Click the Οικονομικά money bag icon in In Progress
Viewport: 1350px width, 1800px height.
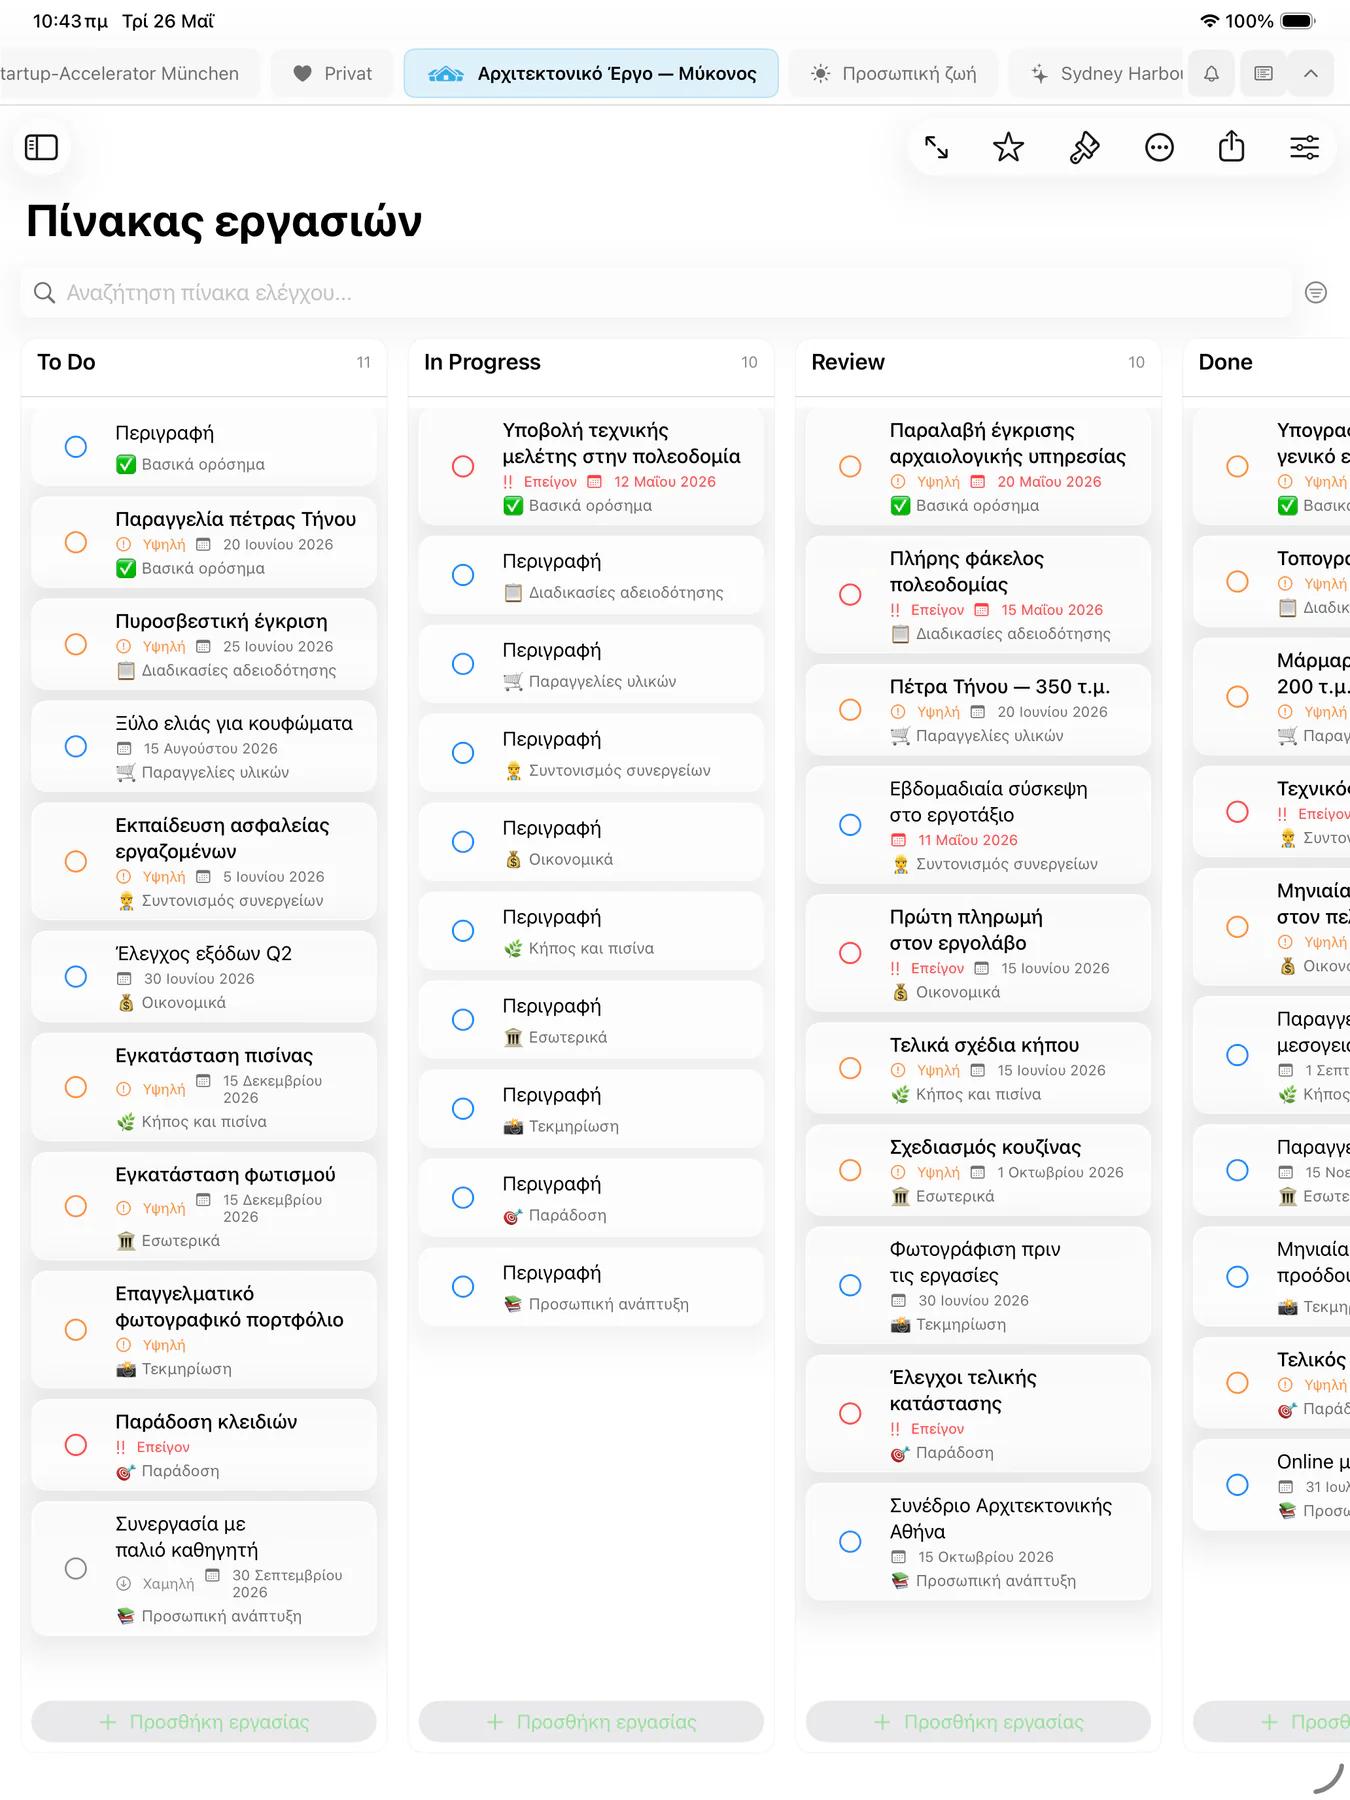tap(513, 859)
